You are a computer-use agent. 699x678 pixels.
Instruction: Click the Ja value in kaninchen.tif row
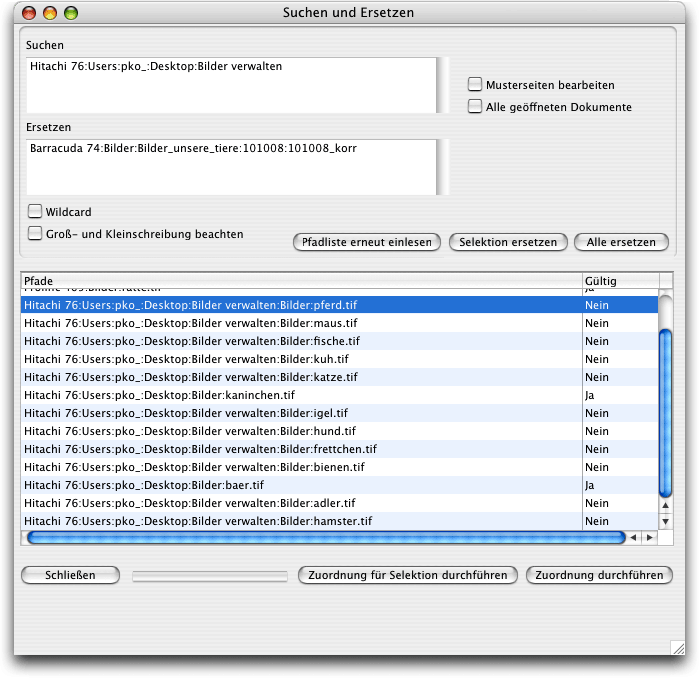[589, 395]
